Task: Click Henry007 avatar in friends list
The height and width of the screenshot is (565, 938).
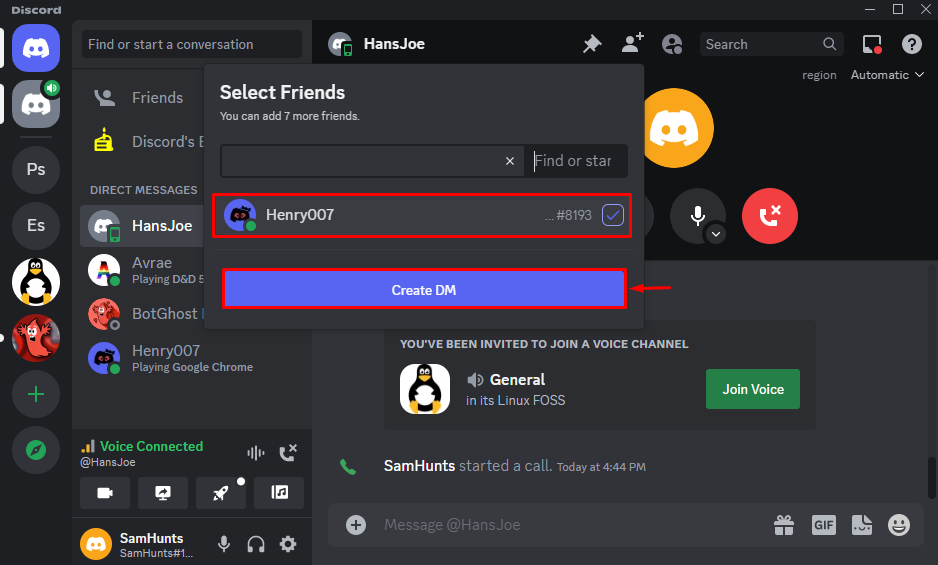Action: click(x=240, y=215)
